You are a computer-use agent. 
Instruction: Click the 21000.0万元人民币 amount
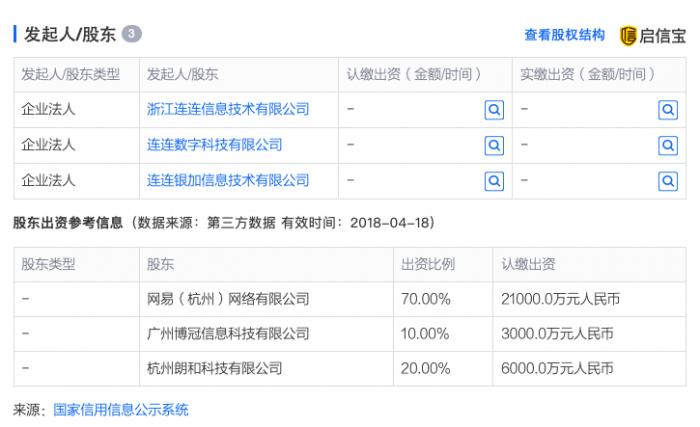point(561,299)
